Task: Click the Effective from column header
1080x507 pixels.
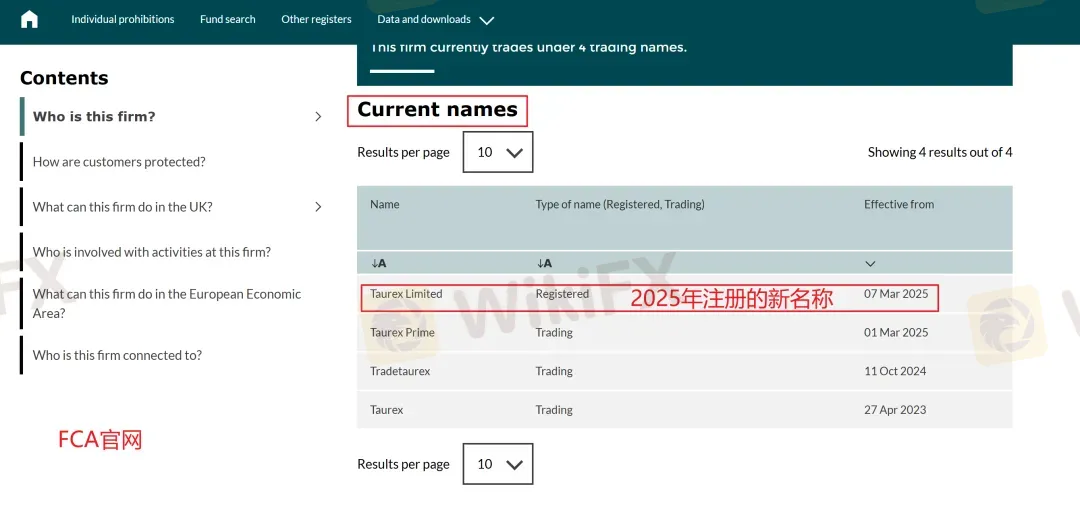Action: 899,204
